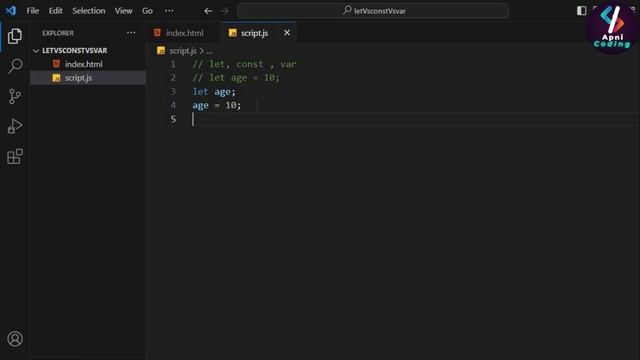Open the Source Control view

point(15,96)
